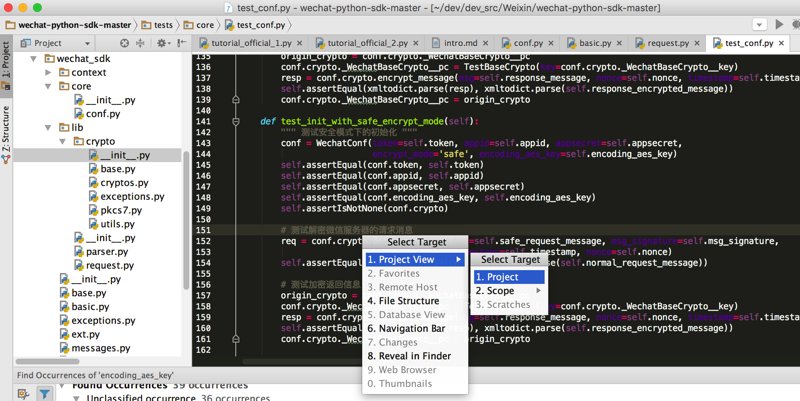The width and height of the screenshot is (800, 401).
Task: Collapse the core folder arrow in tree
Action: coord(48,86)
